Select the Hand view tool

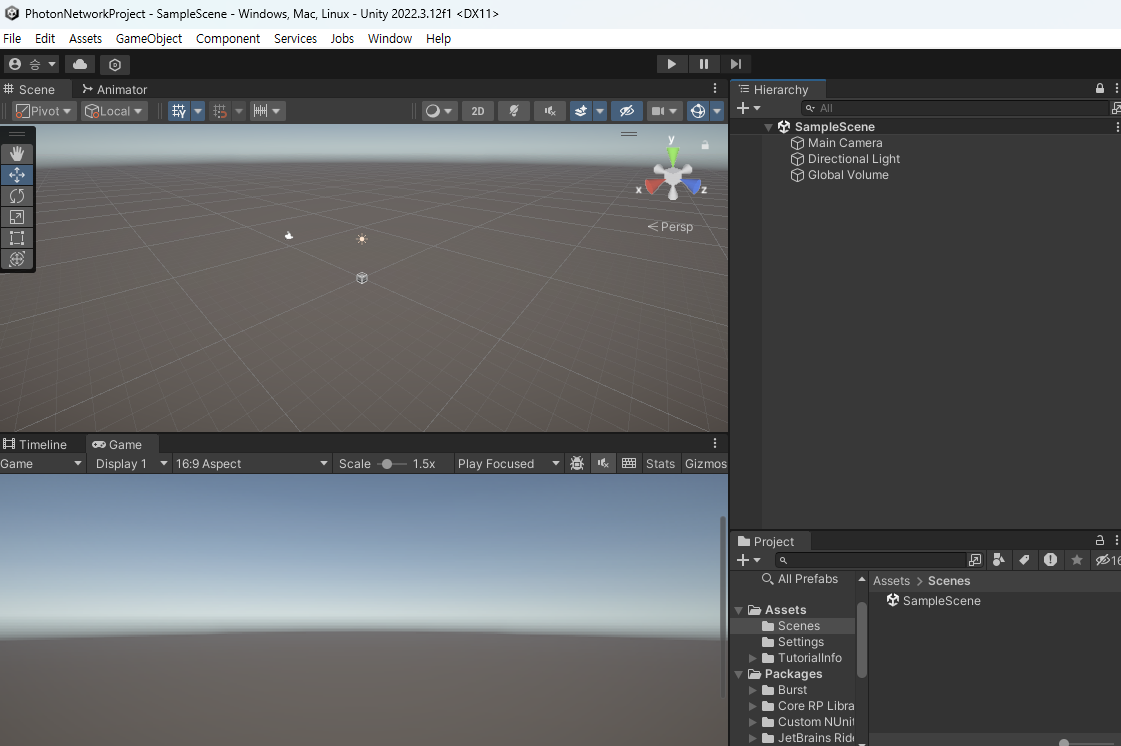[x=17, y=154]
